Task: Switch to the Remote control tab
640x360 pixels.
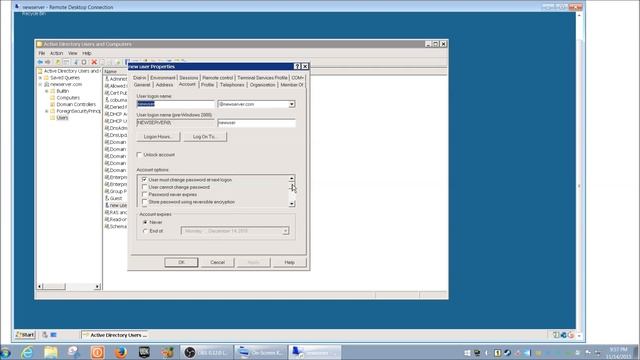Action: pos(218,78)
